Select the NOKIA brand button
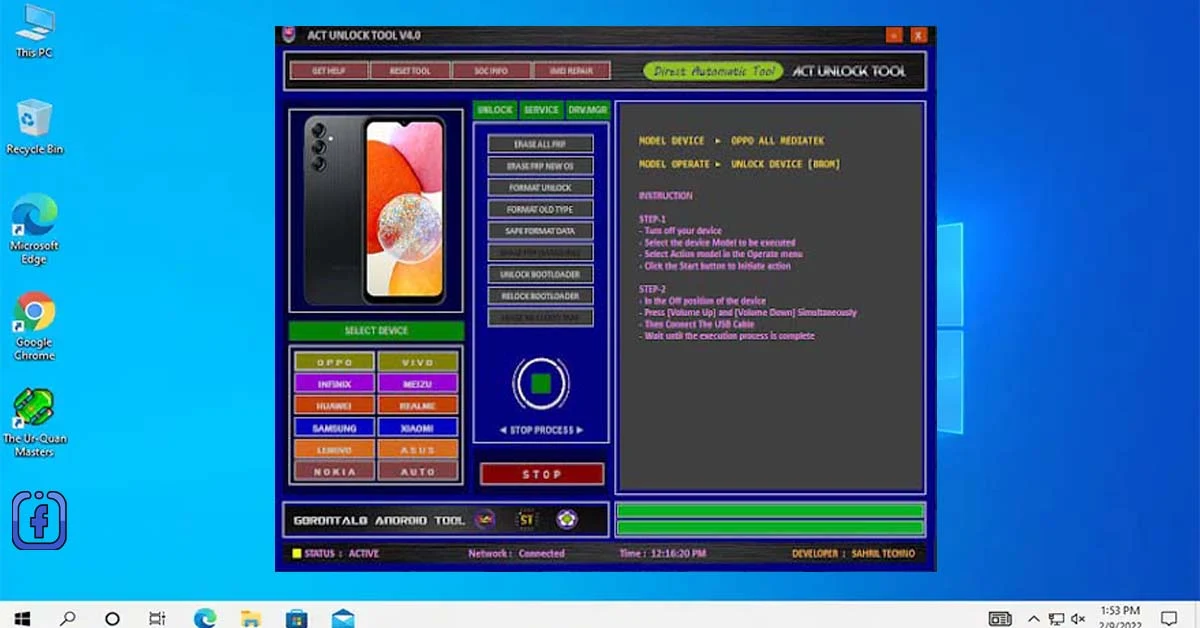 click(335, 471)
